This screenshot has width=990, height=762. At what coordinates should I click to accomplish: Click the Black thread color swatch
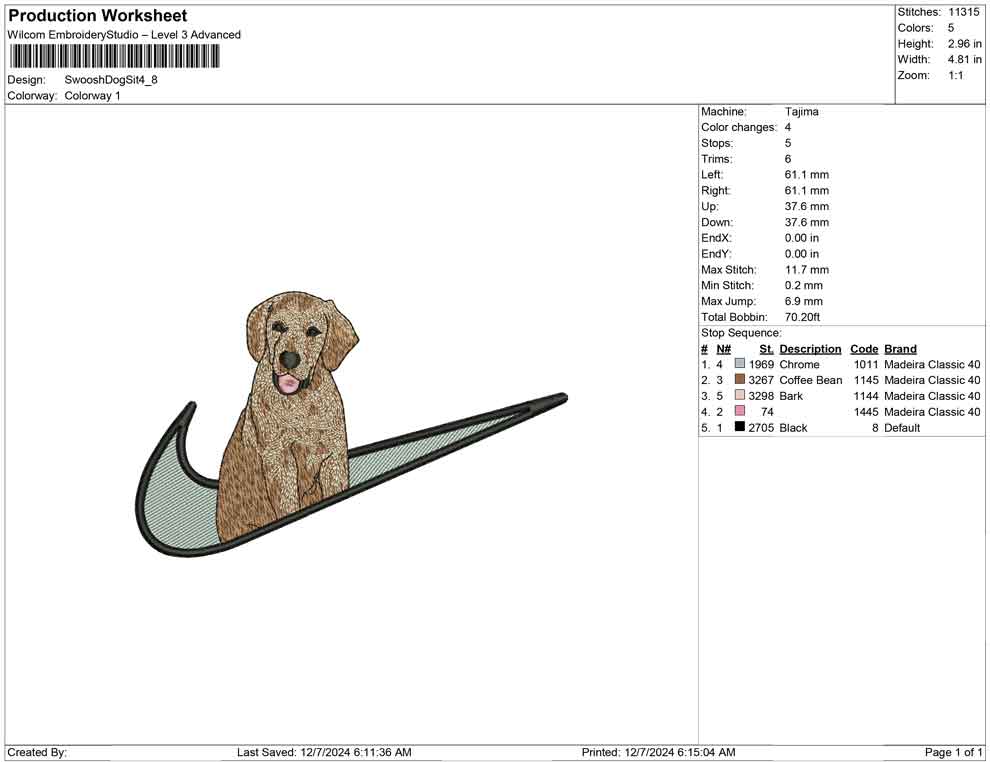click(739, 427)
